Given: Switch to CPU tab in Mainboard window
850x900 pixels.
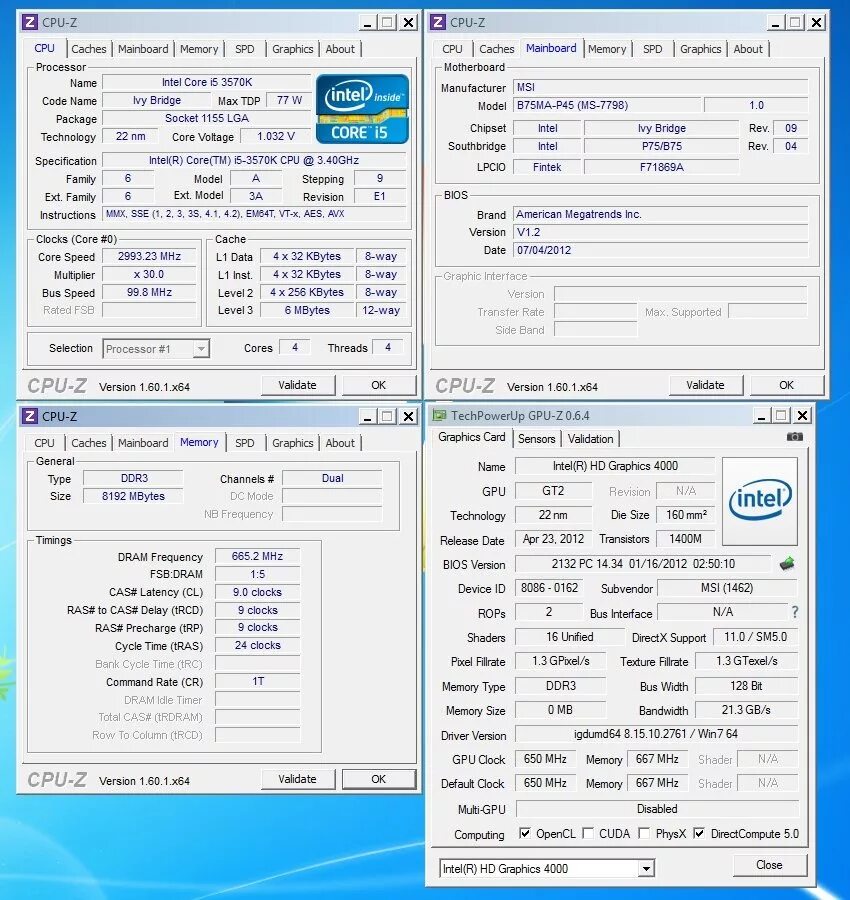Looking at the screenshot, I should click(x=452, y=49).
